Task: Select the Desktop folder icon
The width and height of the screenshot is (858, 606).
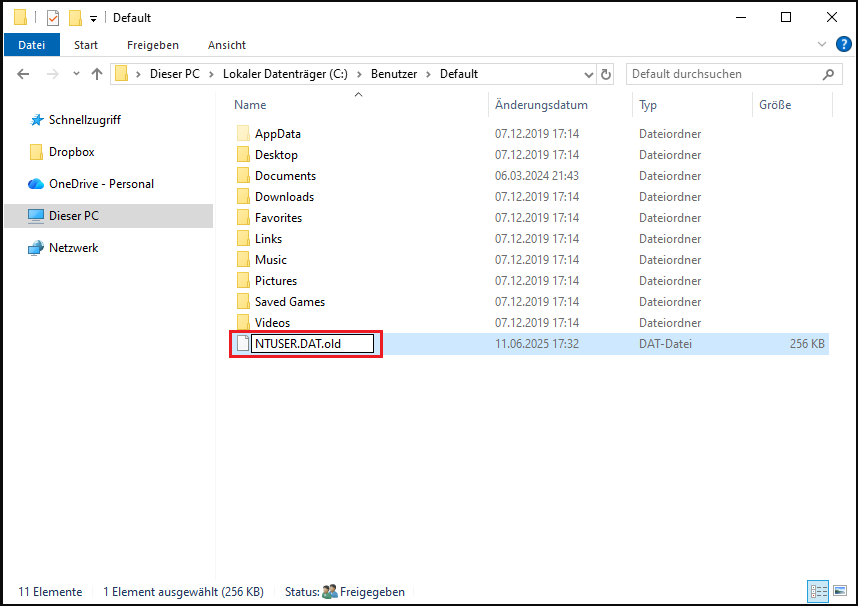Action: [244, 154]
